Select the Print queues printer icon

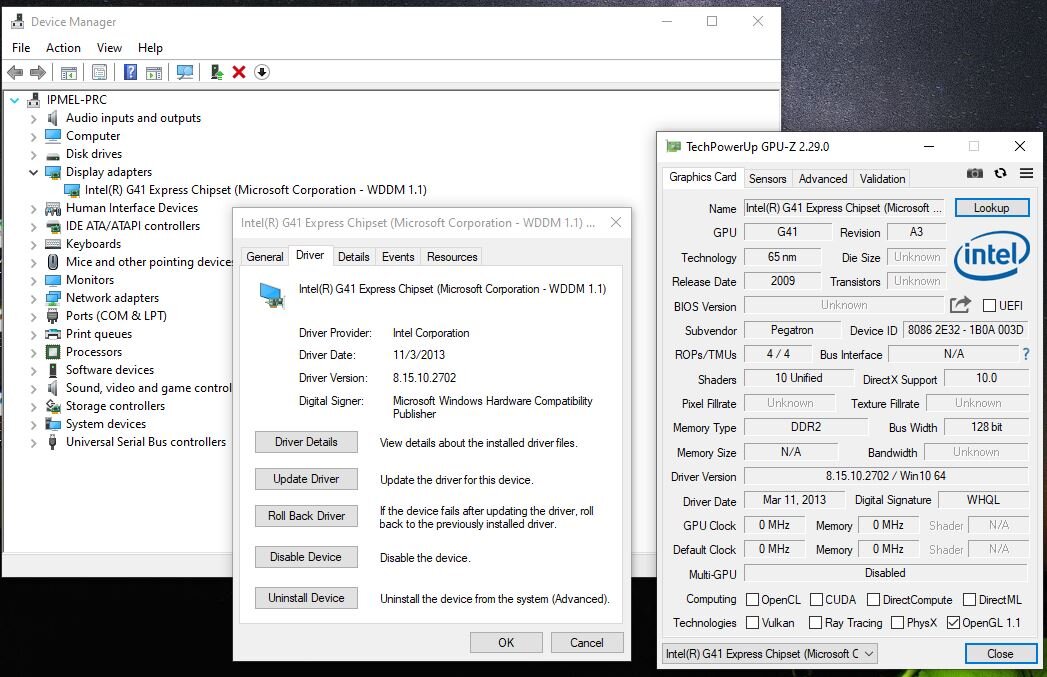(x=53, y=334)
